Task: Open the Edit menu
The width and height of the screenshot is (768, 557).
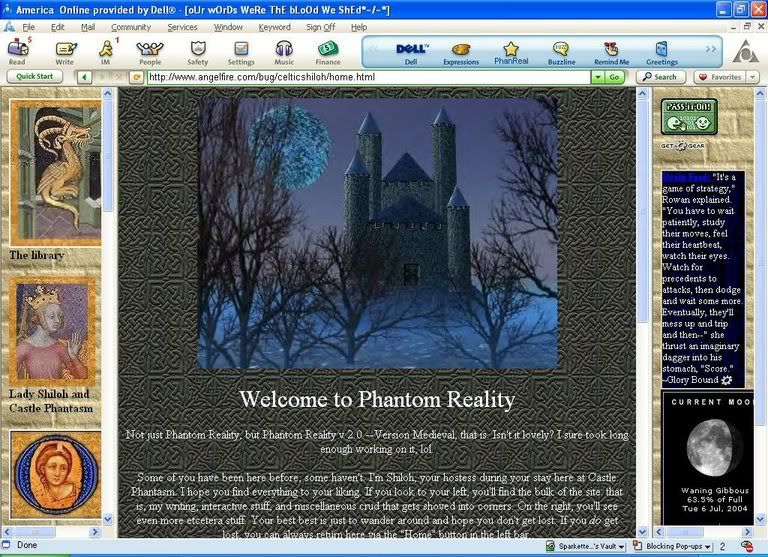Action: (x=58, y=27)
